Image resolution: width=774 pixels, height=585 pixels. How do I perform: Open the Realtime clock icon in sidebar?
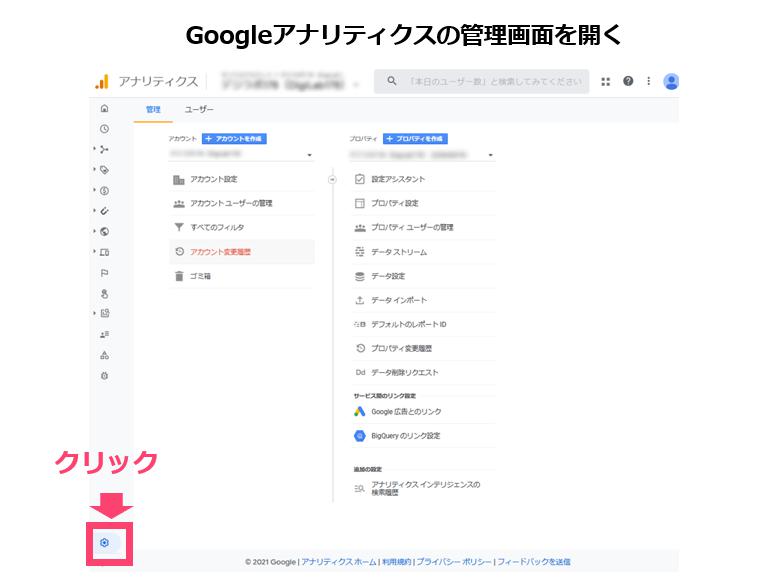click(x=104, y=129)
